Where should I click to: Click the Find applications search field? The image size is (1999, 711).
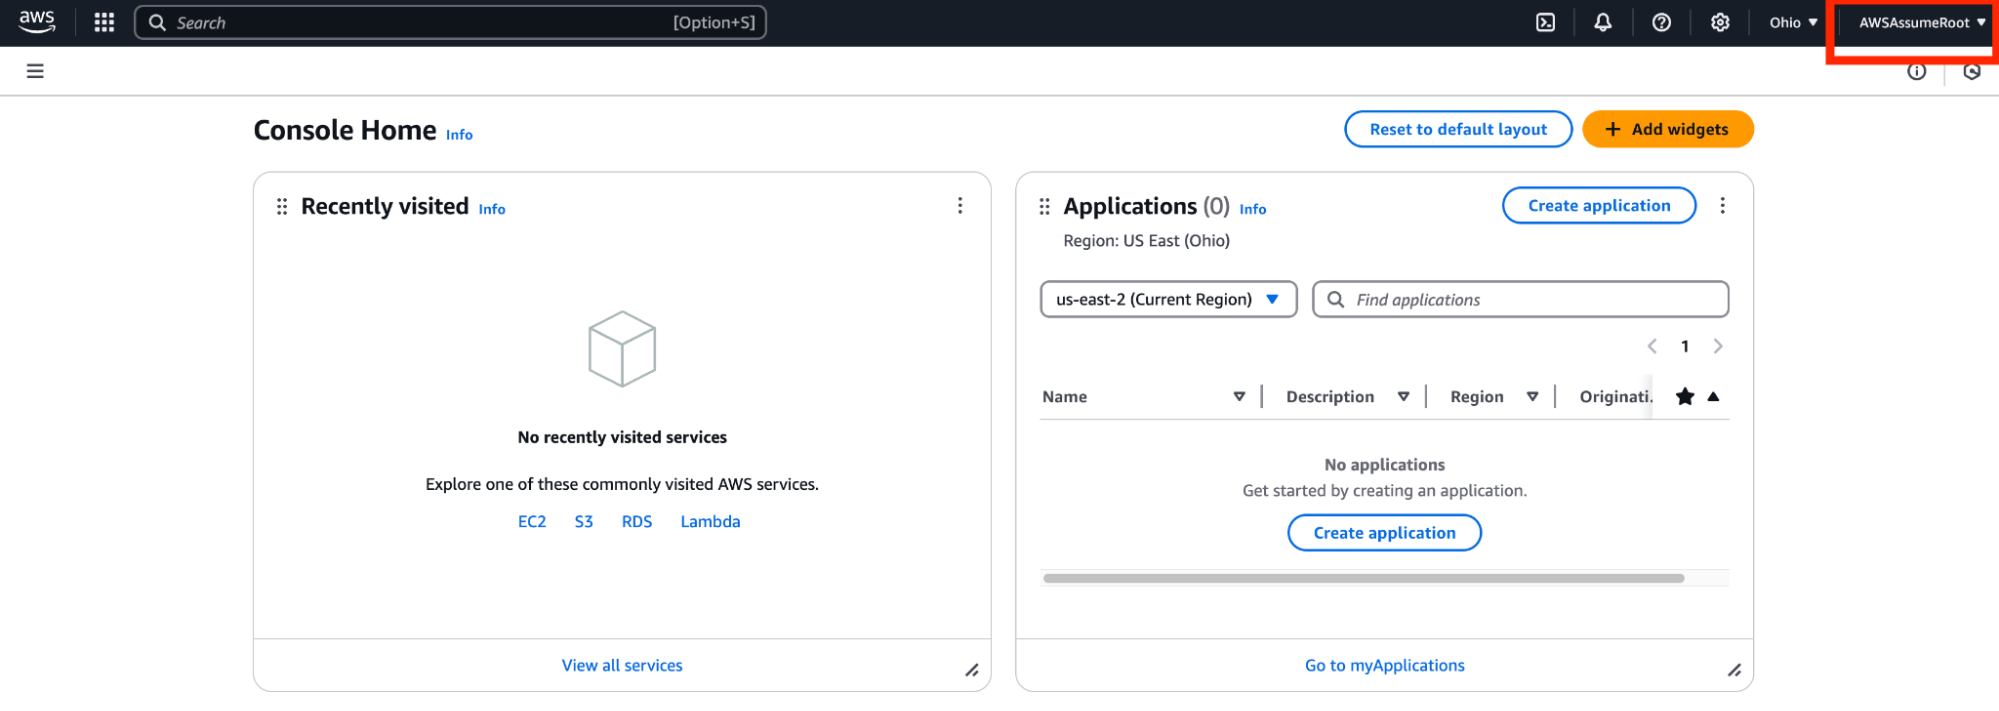(x=1530, y=299)
